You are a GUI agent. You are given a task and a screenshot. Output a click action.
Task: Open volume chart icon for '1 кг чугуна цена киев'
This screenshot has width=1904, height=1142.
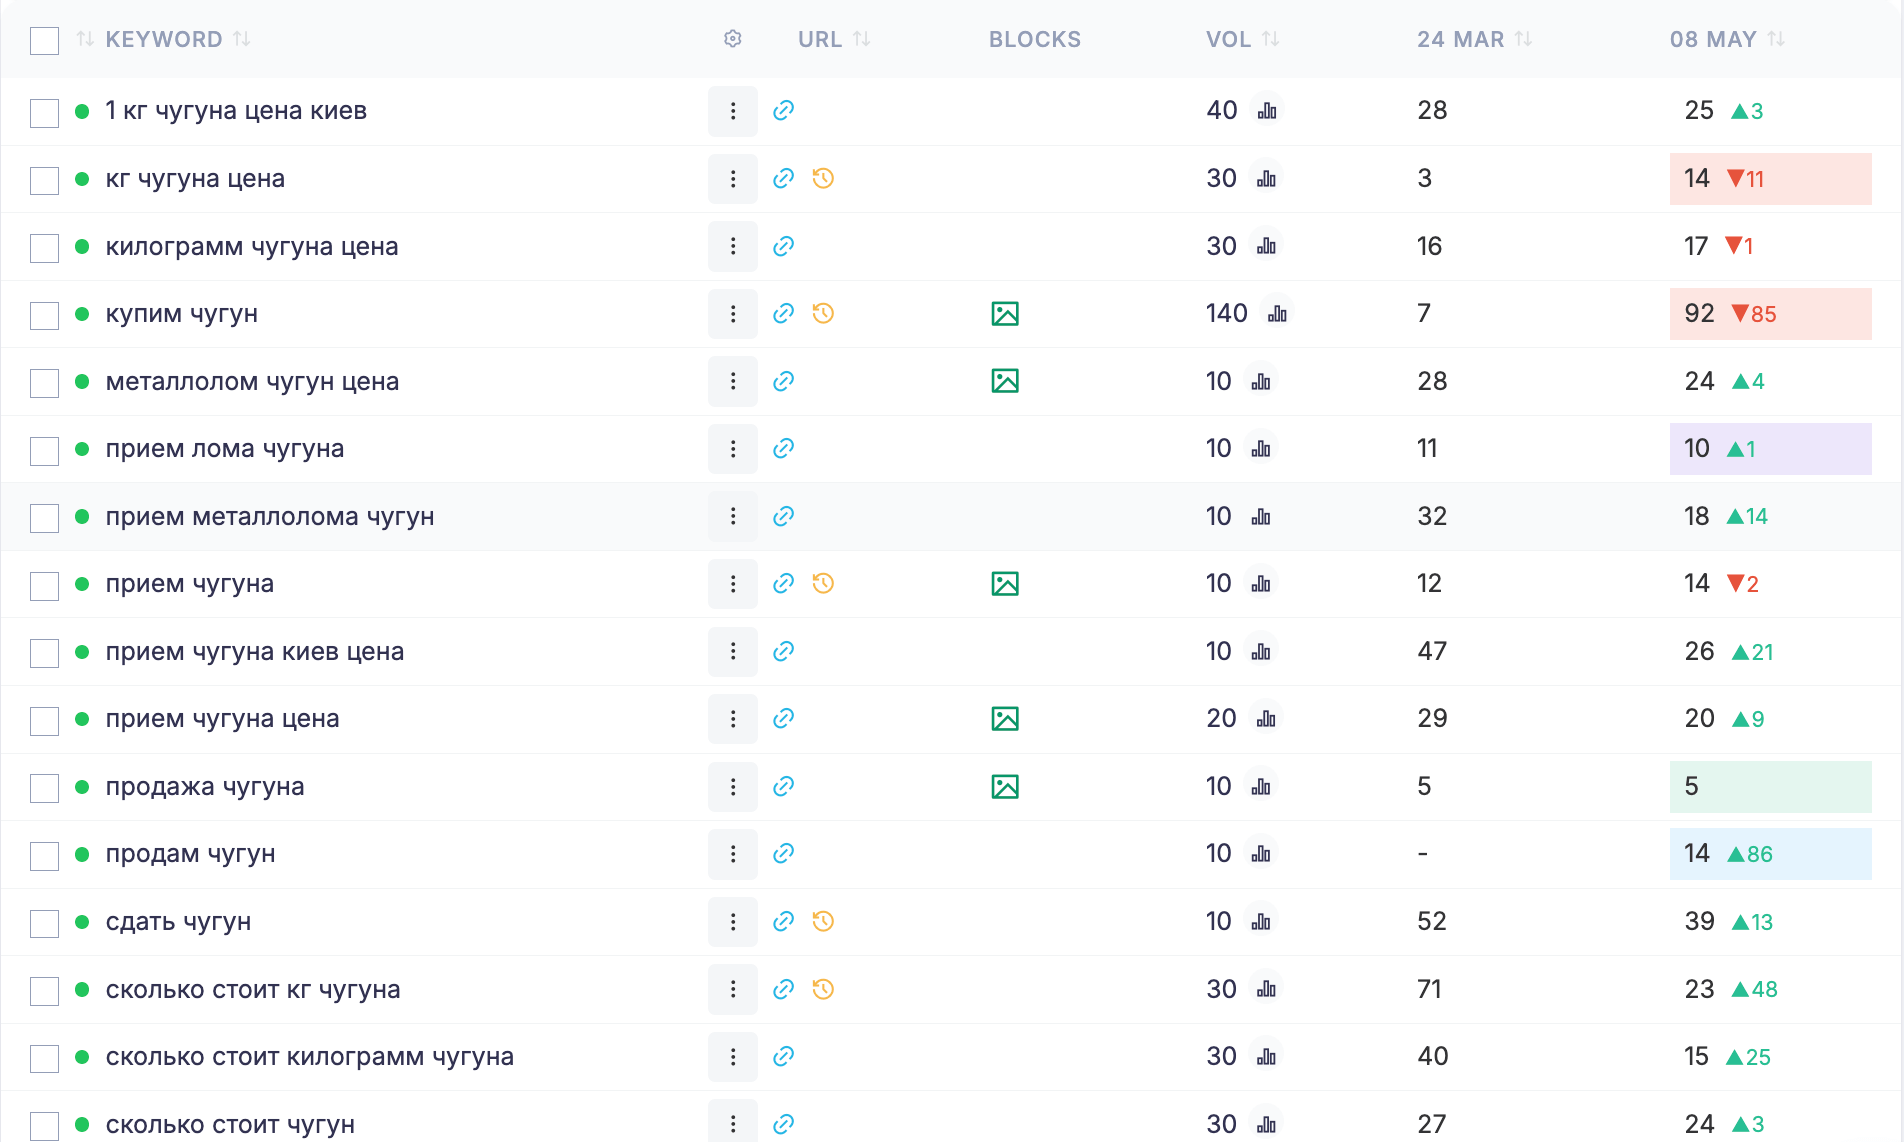tap(1267, 111)
